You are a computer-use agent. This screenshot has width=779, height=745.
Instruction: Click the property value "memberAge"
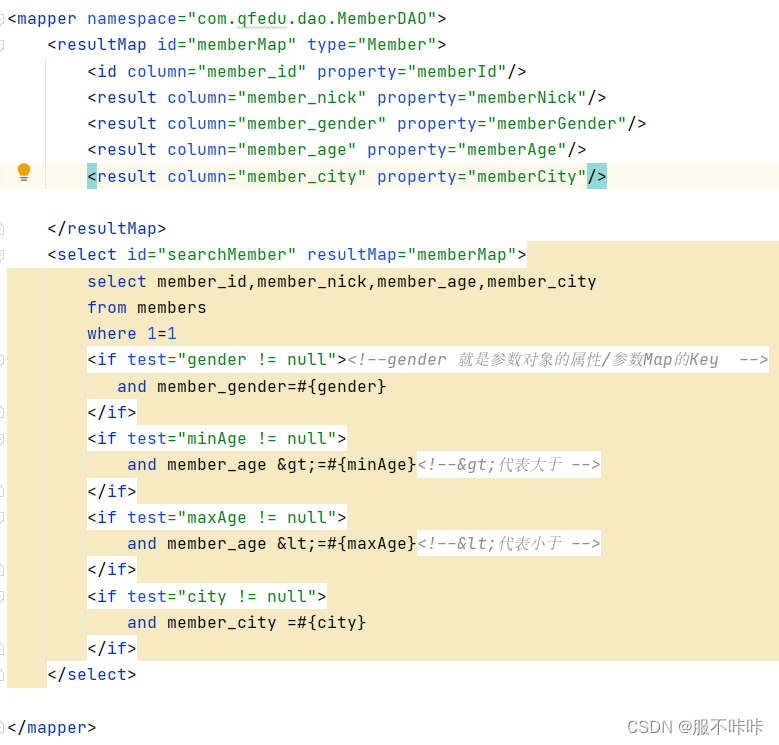[x=512, y=149]
